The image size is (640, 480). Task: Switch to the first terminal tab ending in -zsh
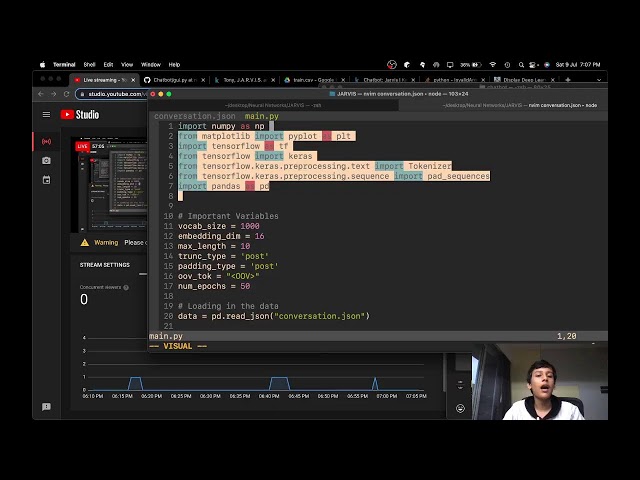tap(273, 105)
